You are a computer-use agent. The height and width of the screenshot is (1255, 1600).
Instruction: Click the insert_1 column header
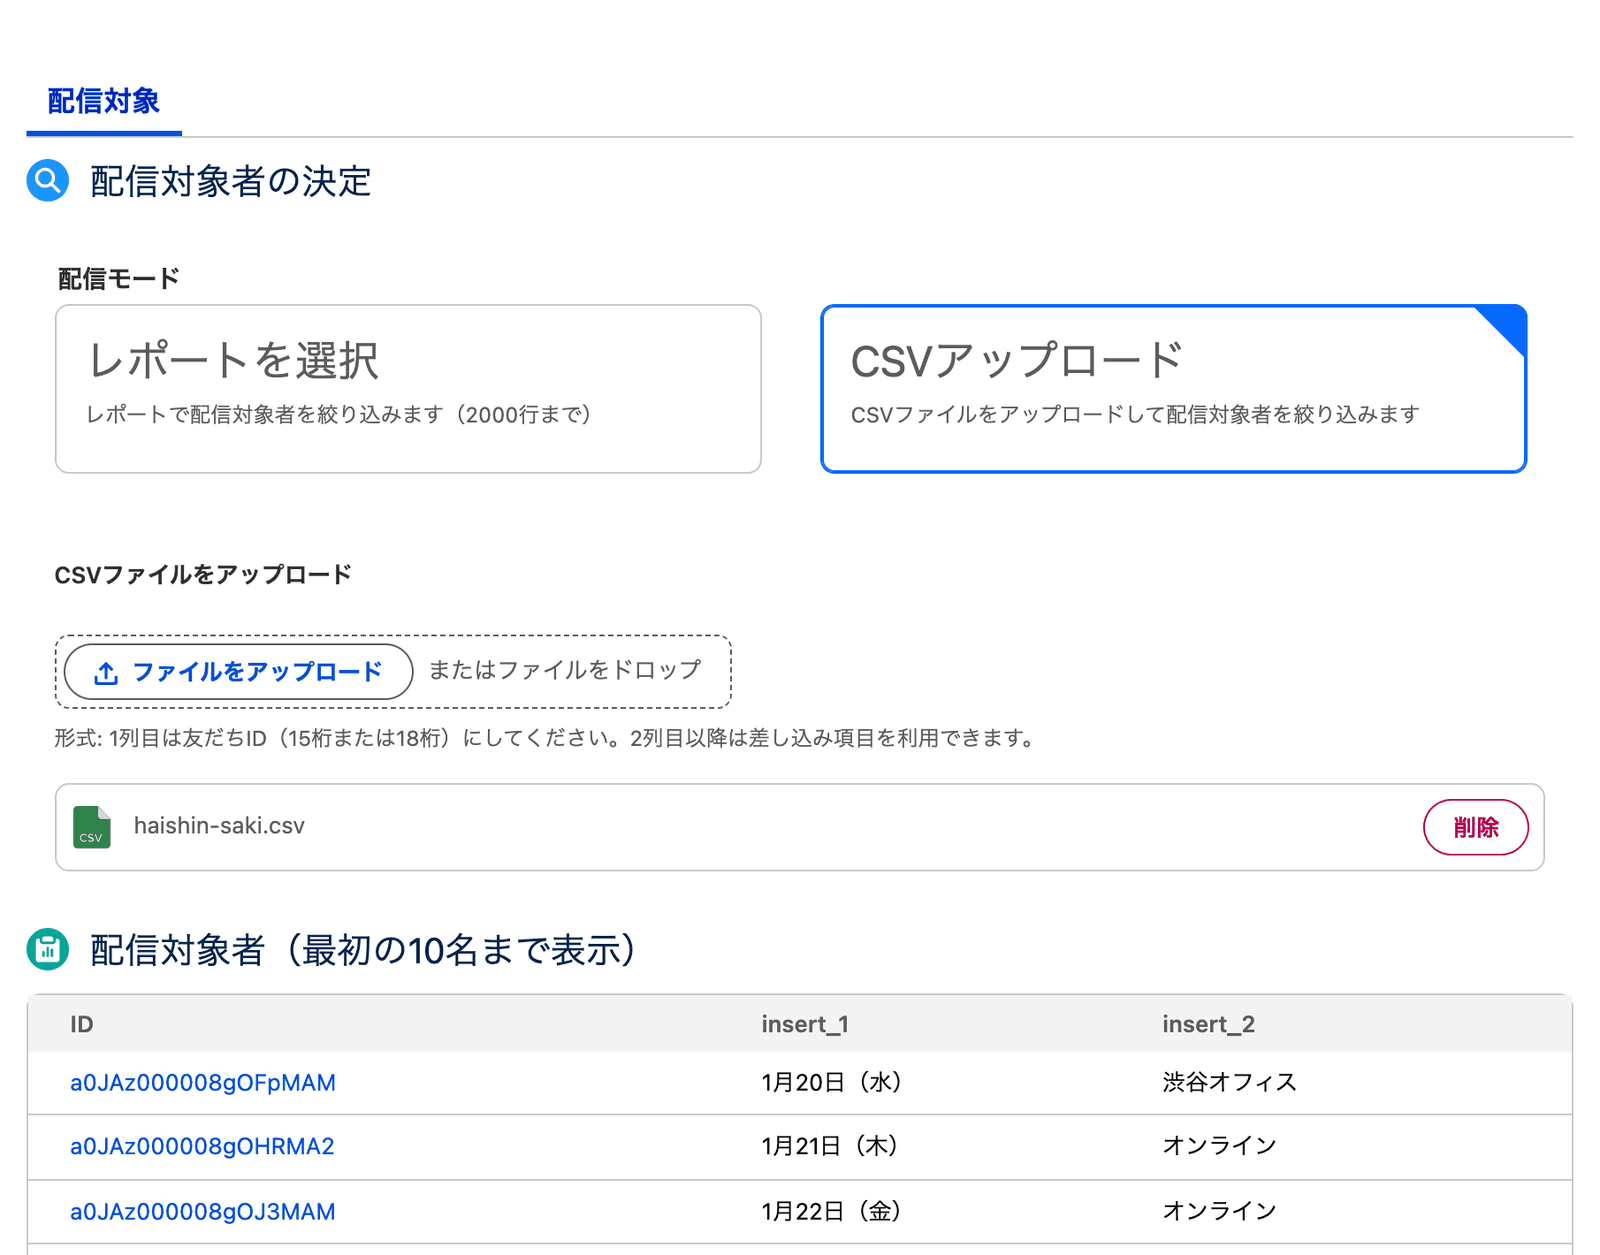(x=805, y=1024)
